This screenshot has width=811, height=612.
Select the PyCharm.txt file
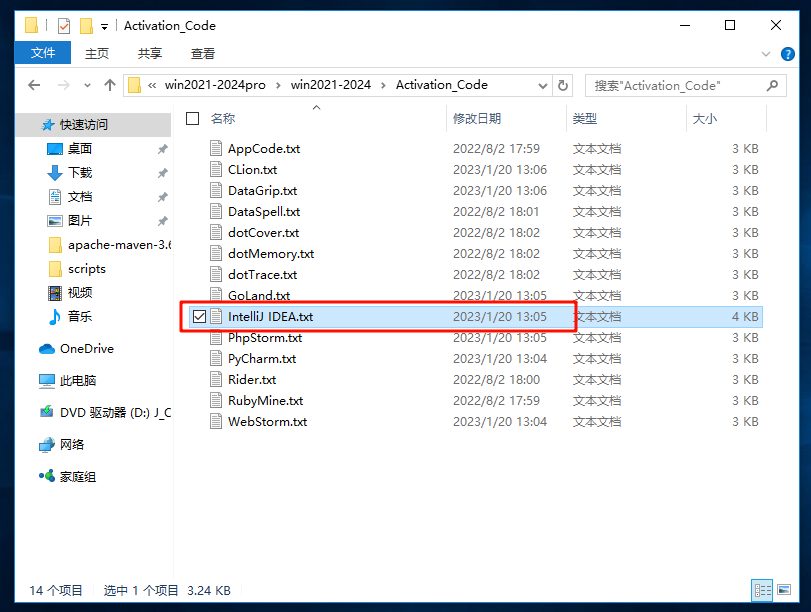(262, 359)
